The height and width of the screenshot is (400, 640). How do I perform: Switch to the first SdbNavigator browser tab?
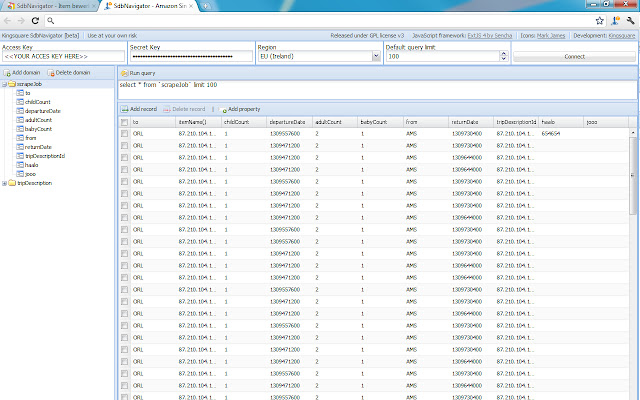pyautogui.click(x=50, y=5)
